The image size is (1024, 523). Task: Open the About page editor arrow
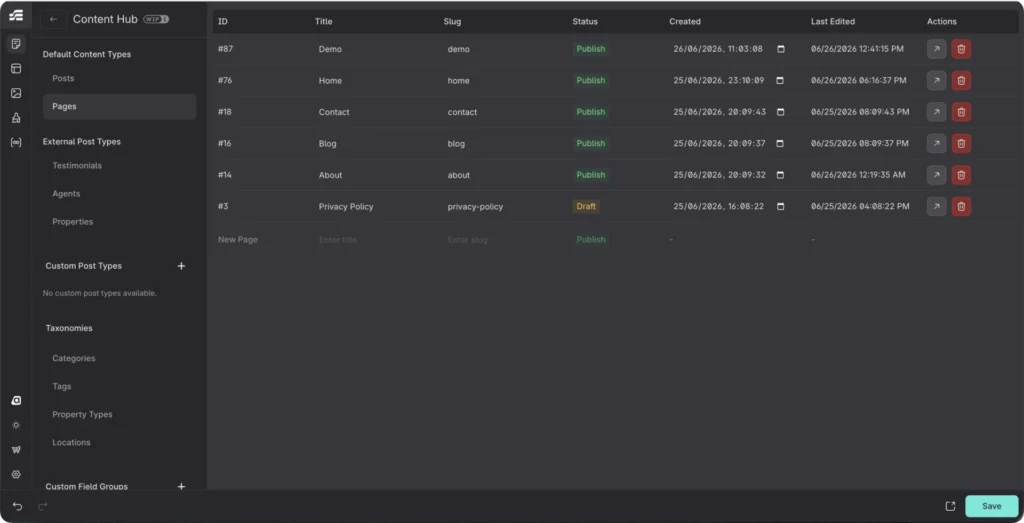tap(936, 175)
